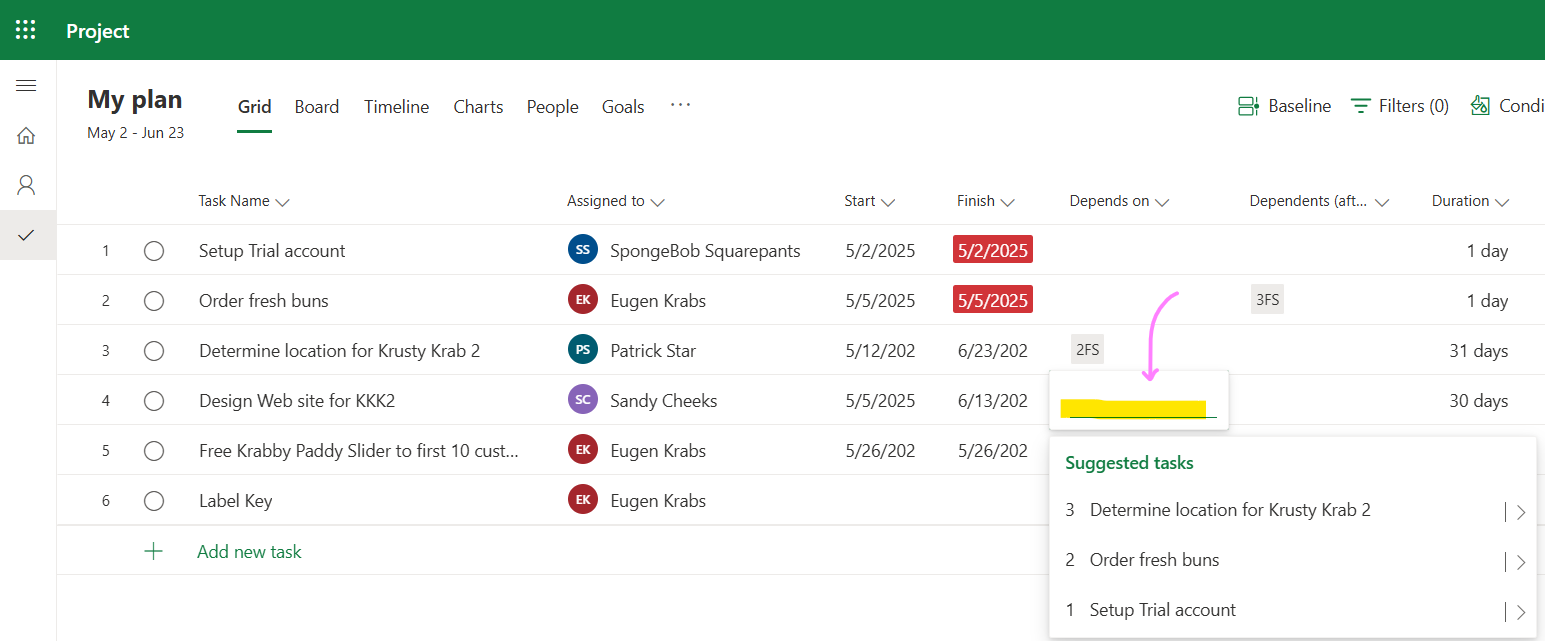Mark Label Key task complete

point(154,501)
